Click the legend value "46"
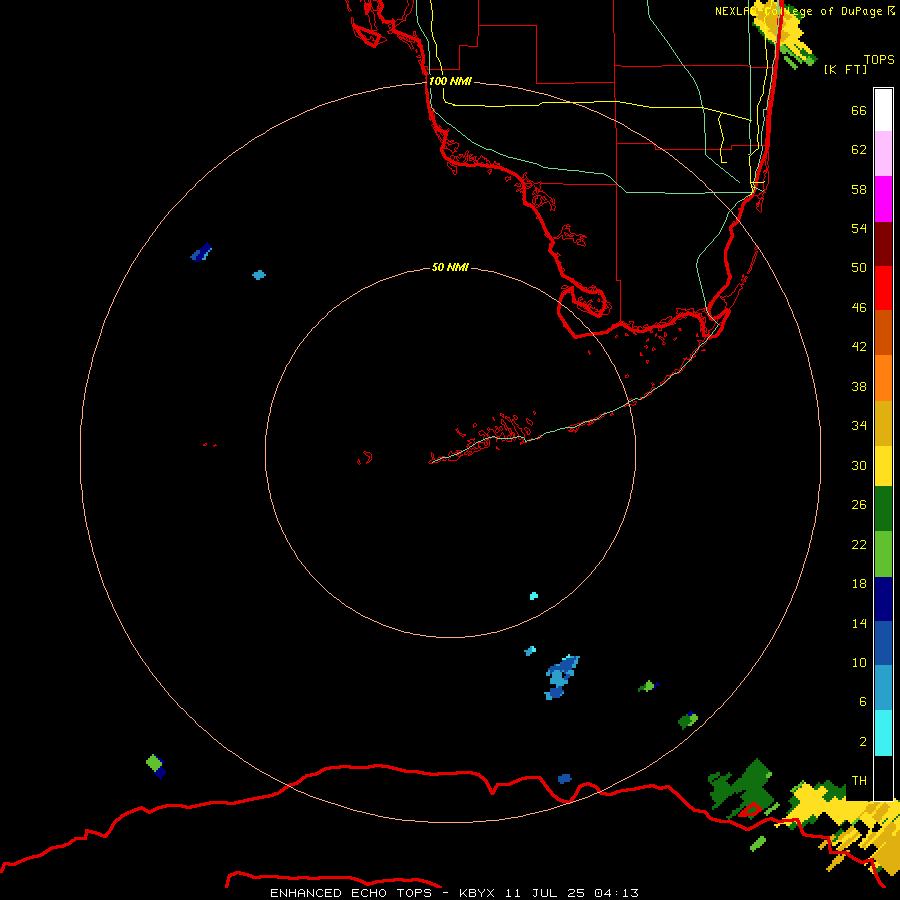Image resolution: width=900 pixels, height=900 pixels. click(859, 308)
